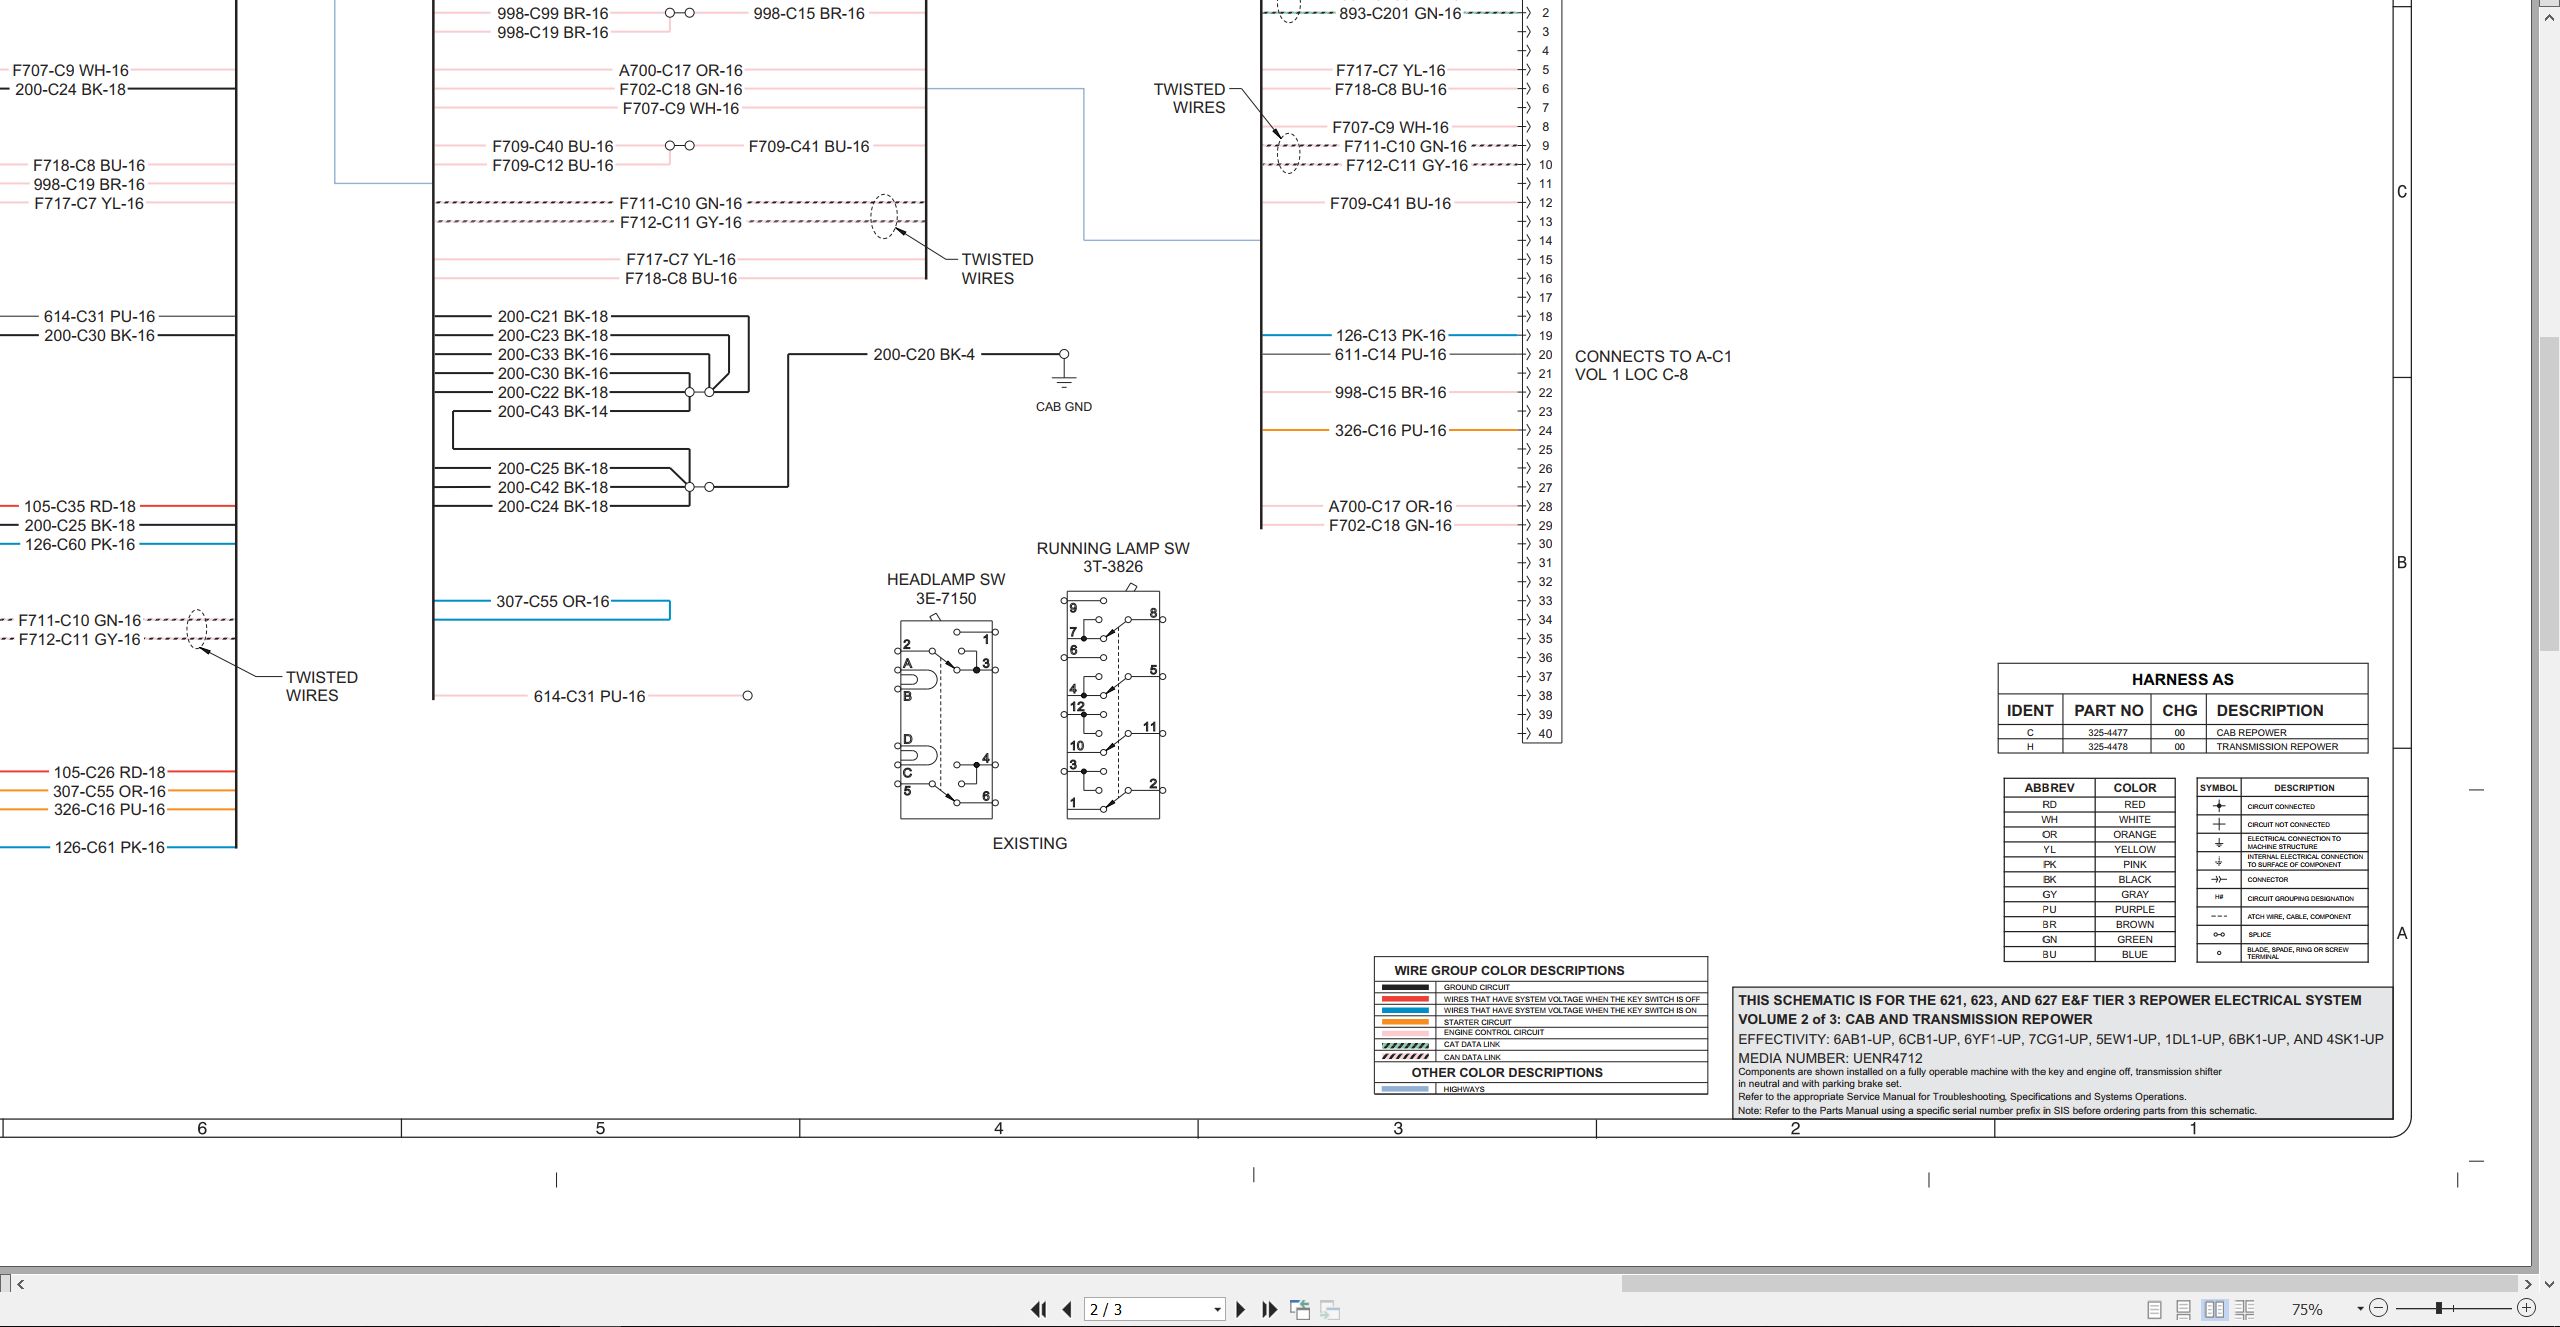Click the 200-C43 BK-14 wire label
The height and width of the screenshot is (1327, 2560).
[x=552, y=411]
